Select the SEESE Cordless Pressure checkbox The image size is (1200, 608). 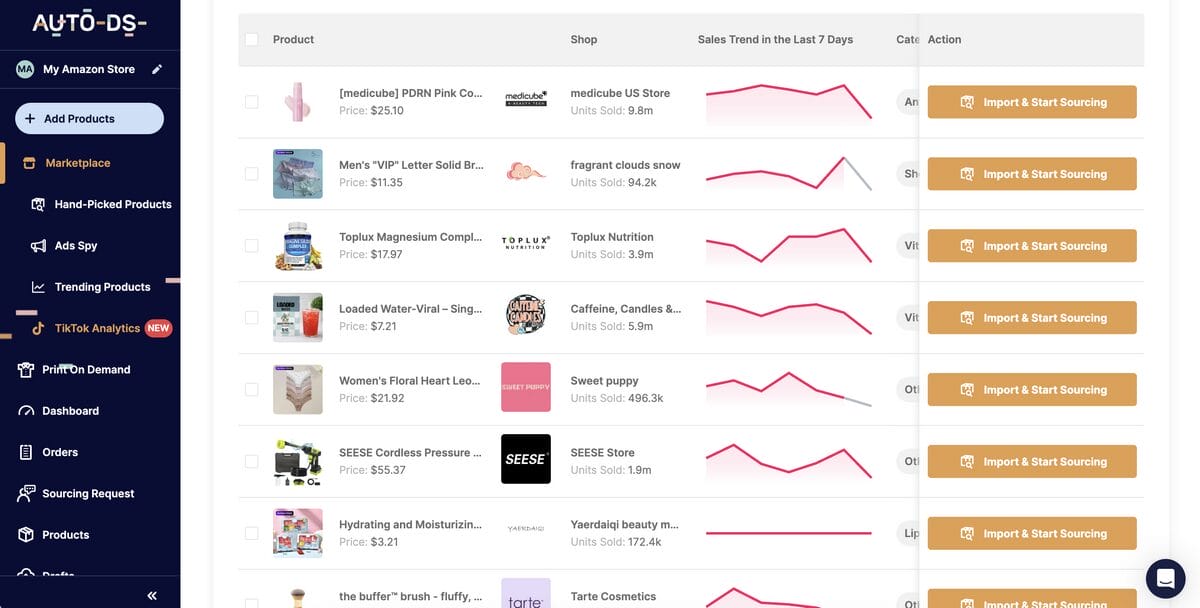[x=251, y=462]
